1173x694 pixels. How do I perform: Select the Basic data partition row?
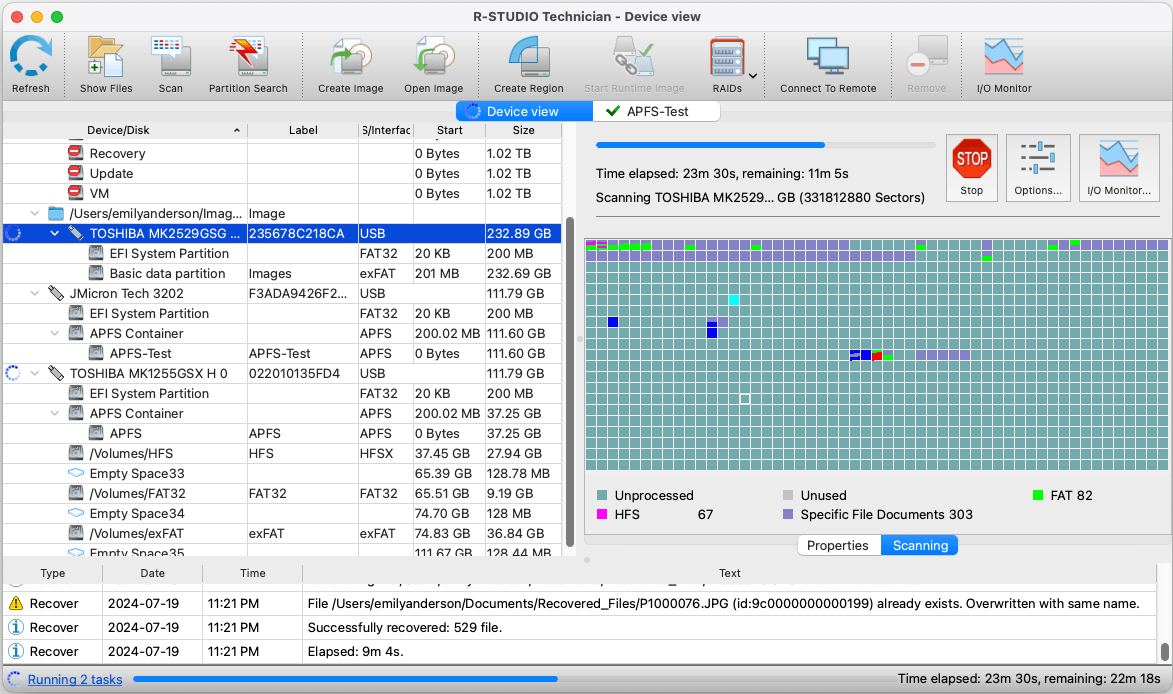point(282,274)
